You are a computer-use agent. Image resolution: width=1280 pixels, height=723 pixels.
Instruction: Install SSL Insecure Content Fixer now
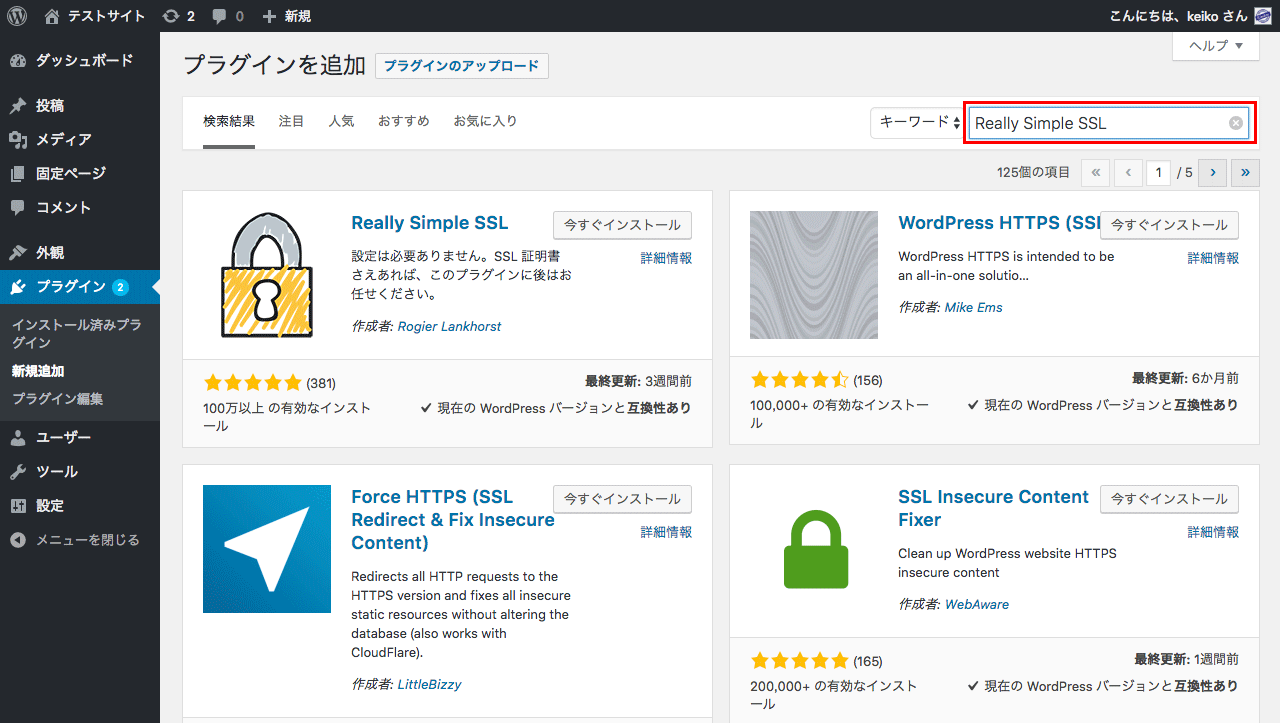coord(1169,499)
